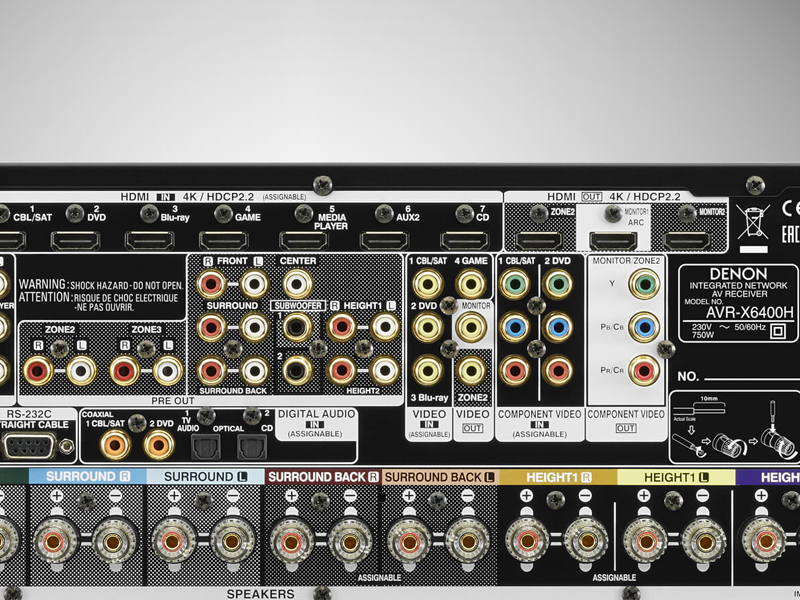Click the dark red SURROUND BACK R label
The image size is (800, 600).
[323, 477]
